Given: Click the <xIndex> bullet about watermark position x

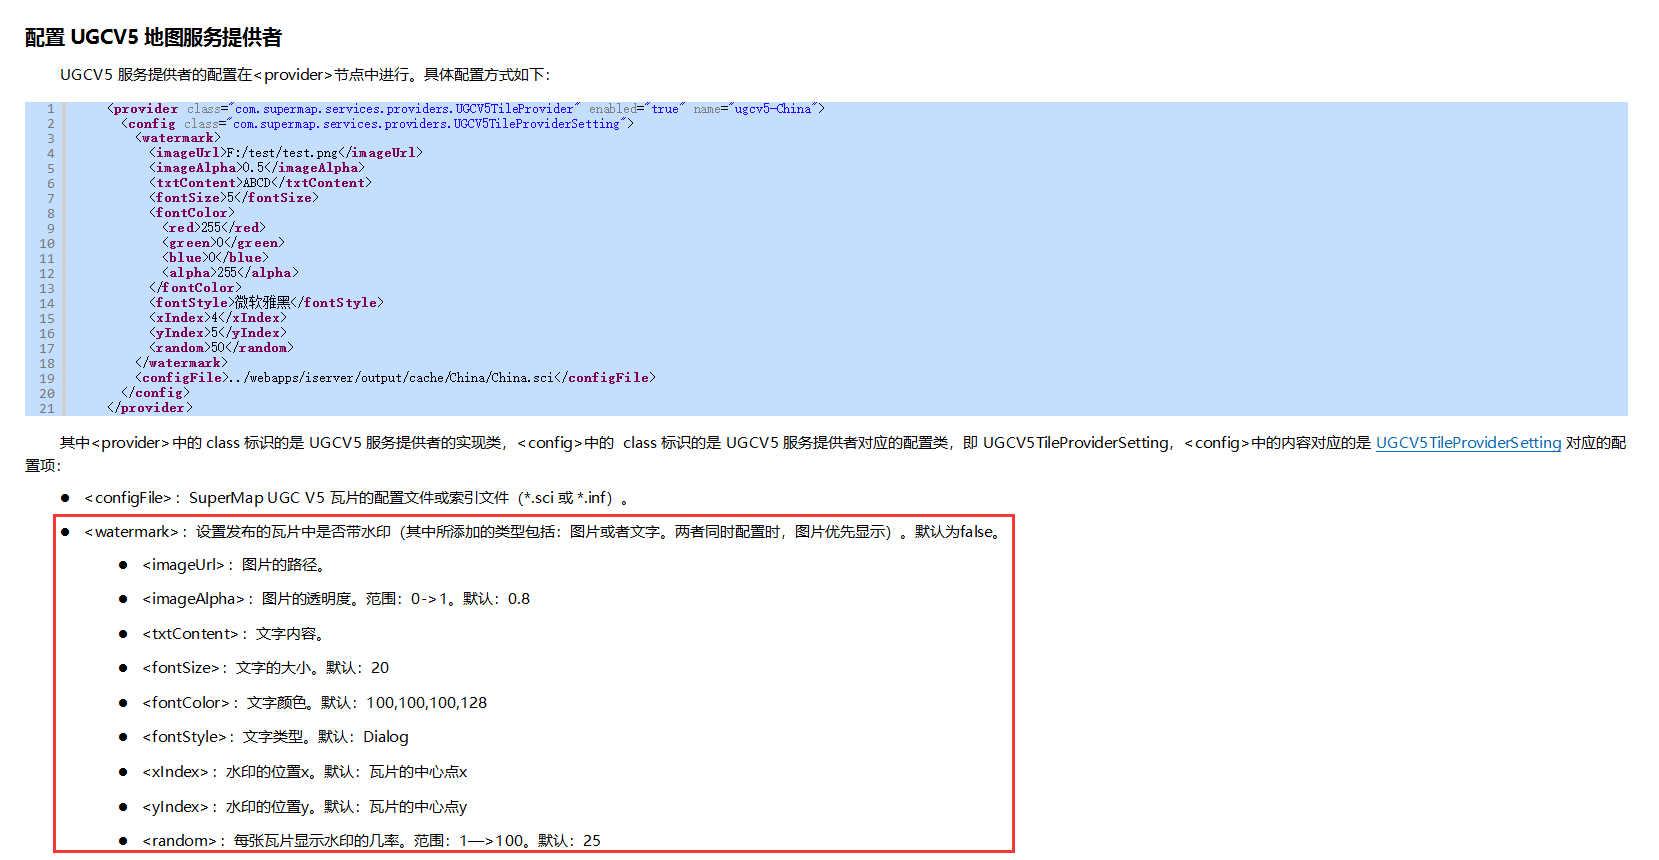Looking at the screenshot, I should click(x=304, y=772).
